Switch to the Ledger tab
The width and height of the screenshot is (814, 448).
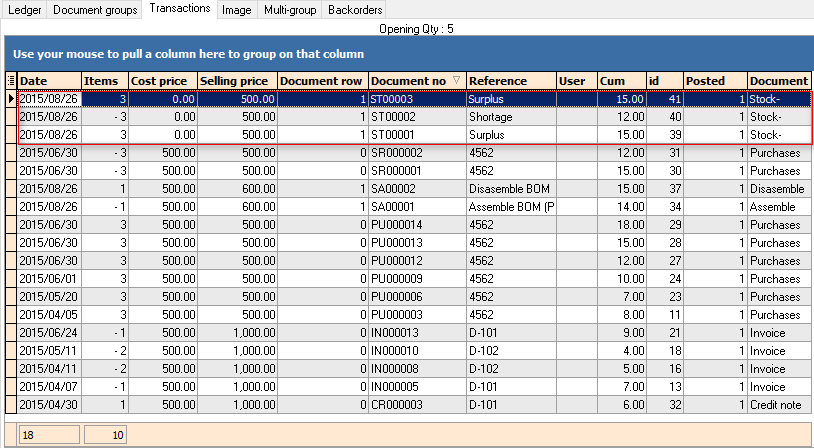pos(25,10)
